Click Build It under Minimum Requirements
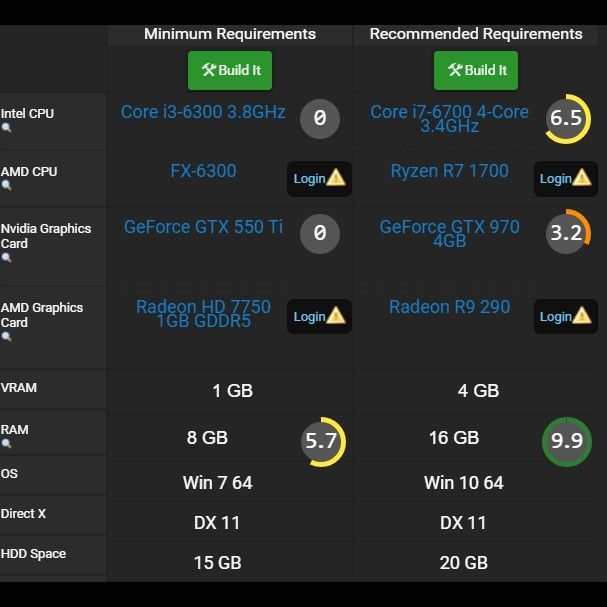The height and width of the screenshot is (607, 607). [230, 70]
